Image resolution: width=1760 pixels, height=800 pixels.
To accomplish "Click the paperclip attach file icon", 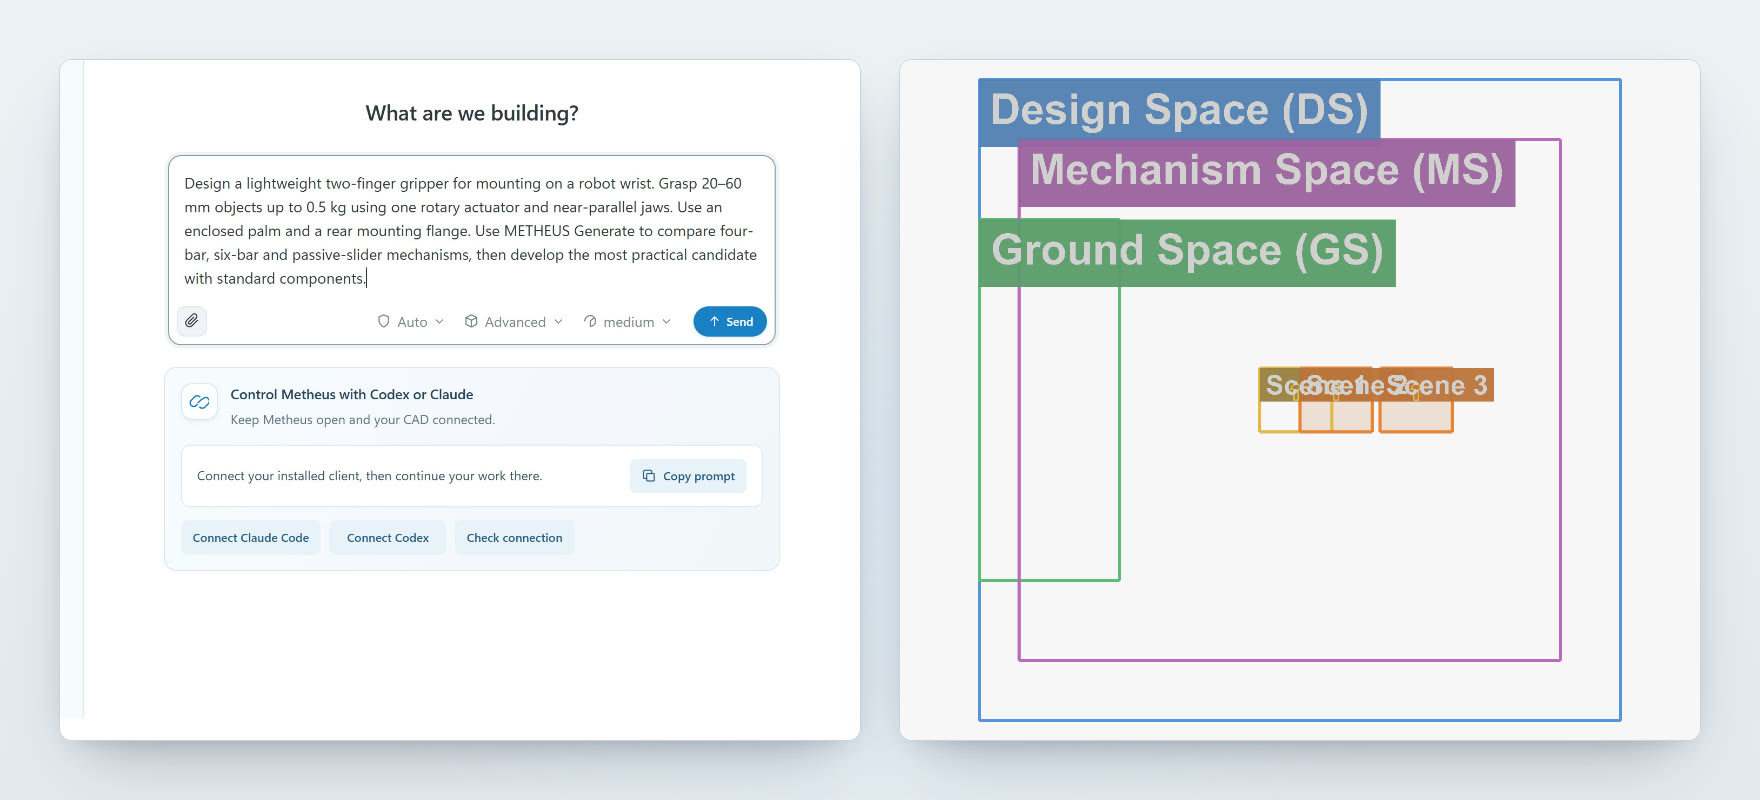I will (x=192, y=321).
